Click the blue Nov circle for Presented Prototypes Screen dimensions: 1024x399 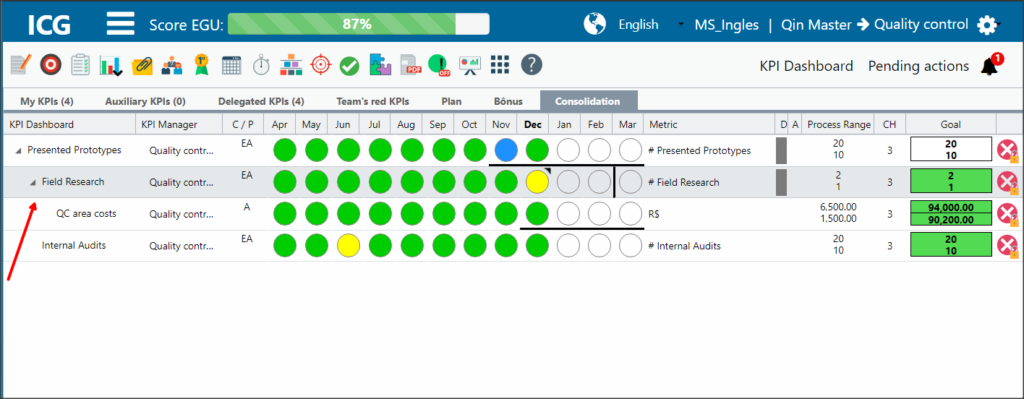(x=505, y=150)
